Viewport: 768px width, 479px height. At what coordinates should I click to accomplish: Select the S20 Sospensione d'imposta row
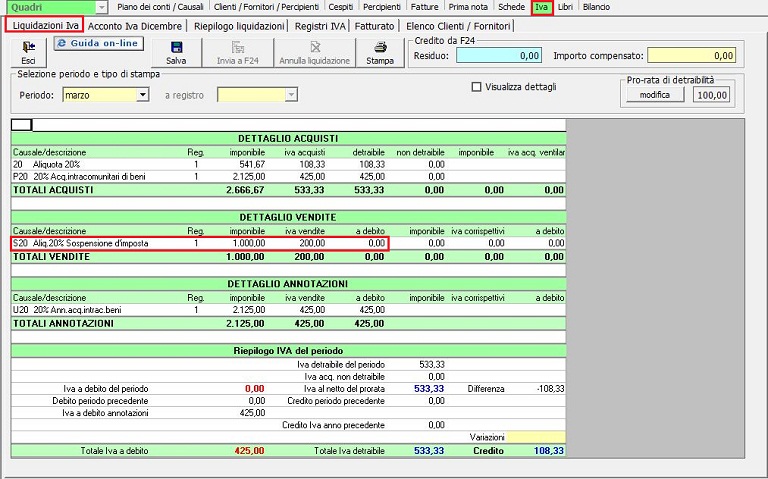[x=288, y=243]
